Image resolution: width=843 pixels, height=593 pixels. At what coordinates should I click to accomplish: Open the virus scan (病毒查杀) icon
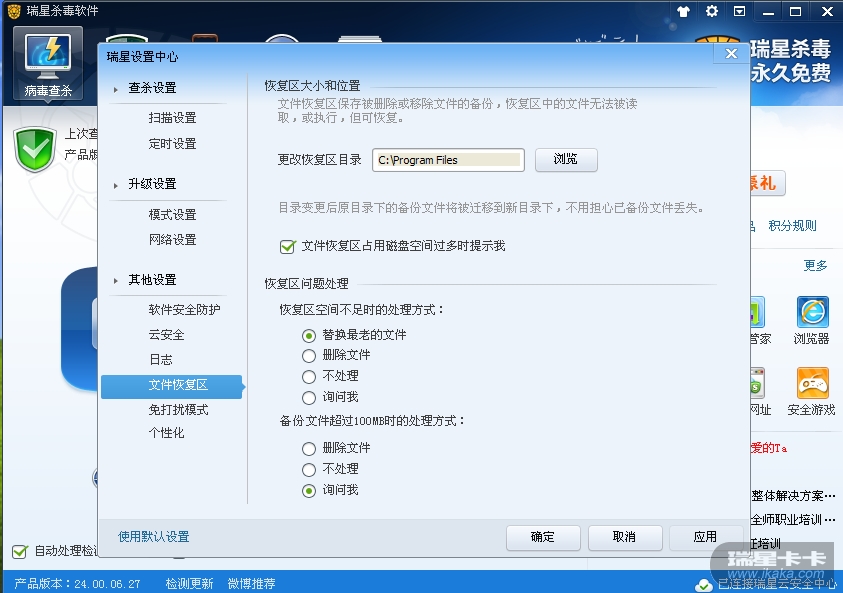pyautogui.click(x=48, y=63)
